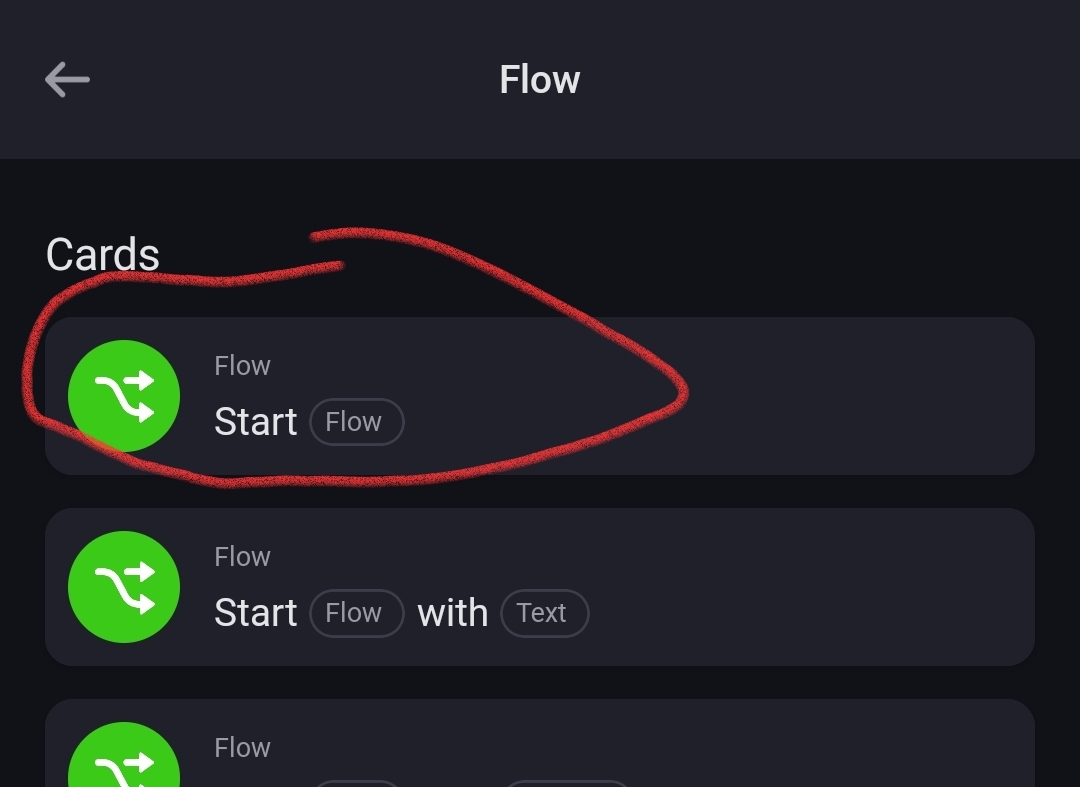Tap the 'Cards' section heading
This screenshot has height=787, width=1080.
point(102,255)
